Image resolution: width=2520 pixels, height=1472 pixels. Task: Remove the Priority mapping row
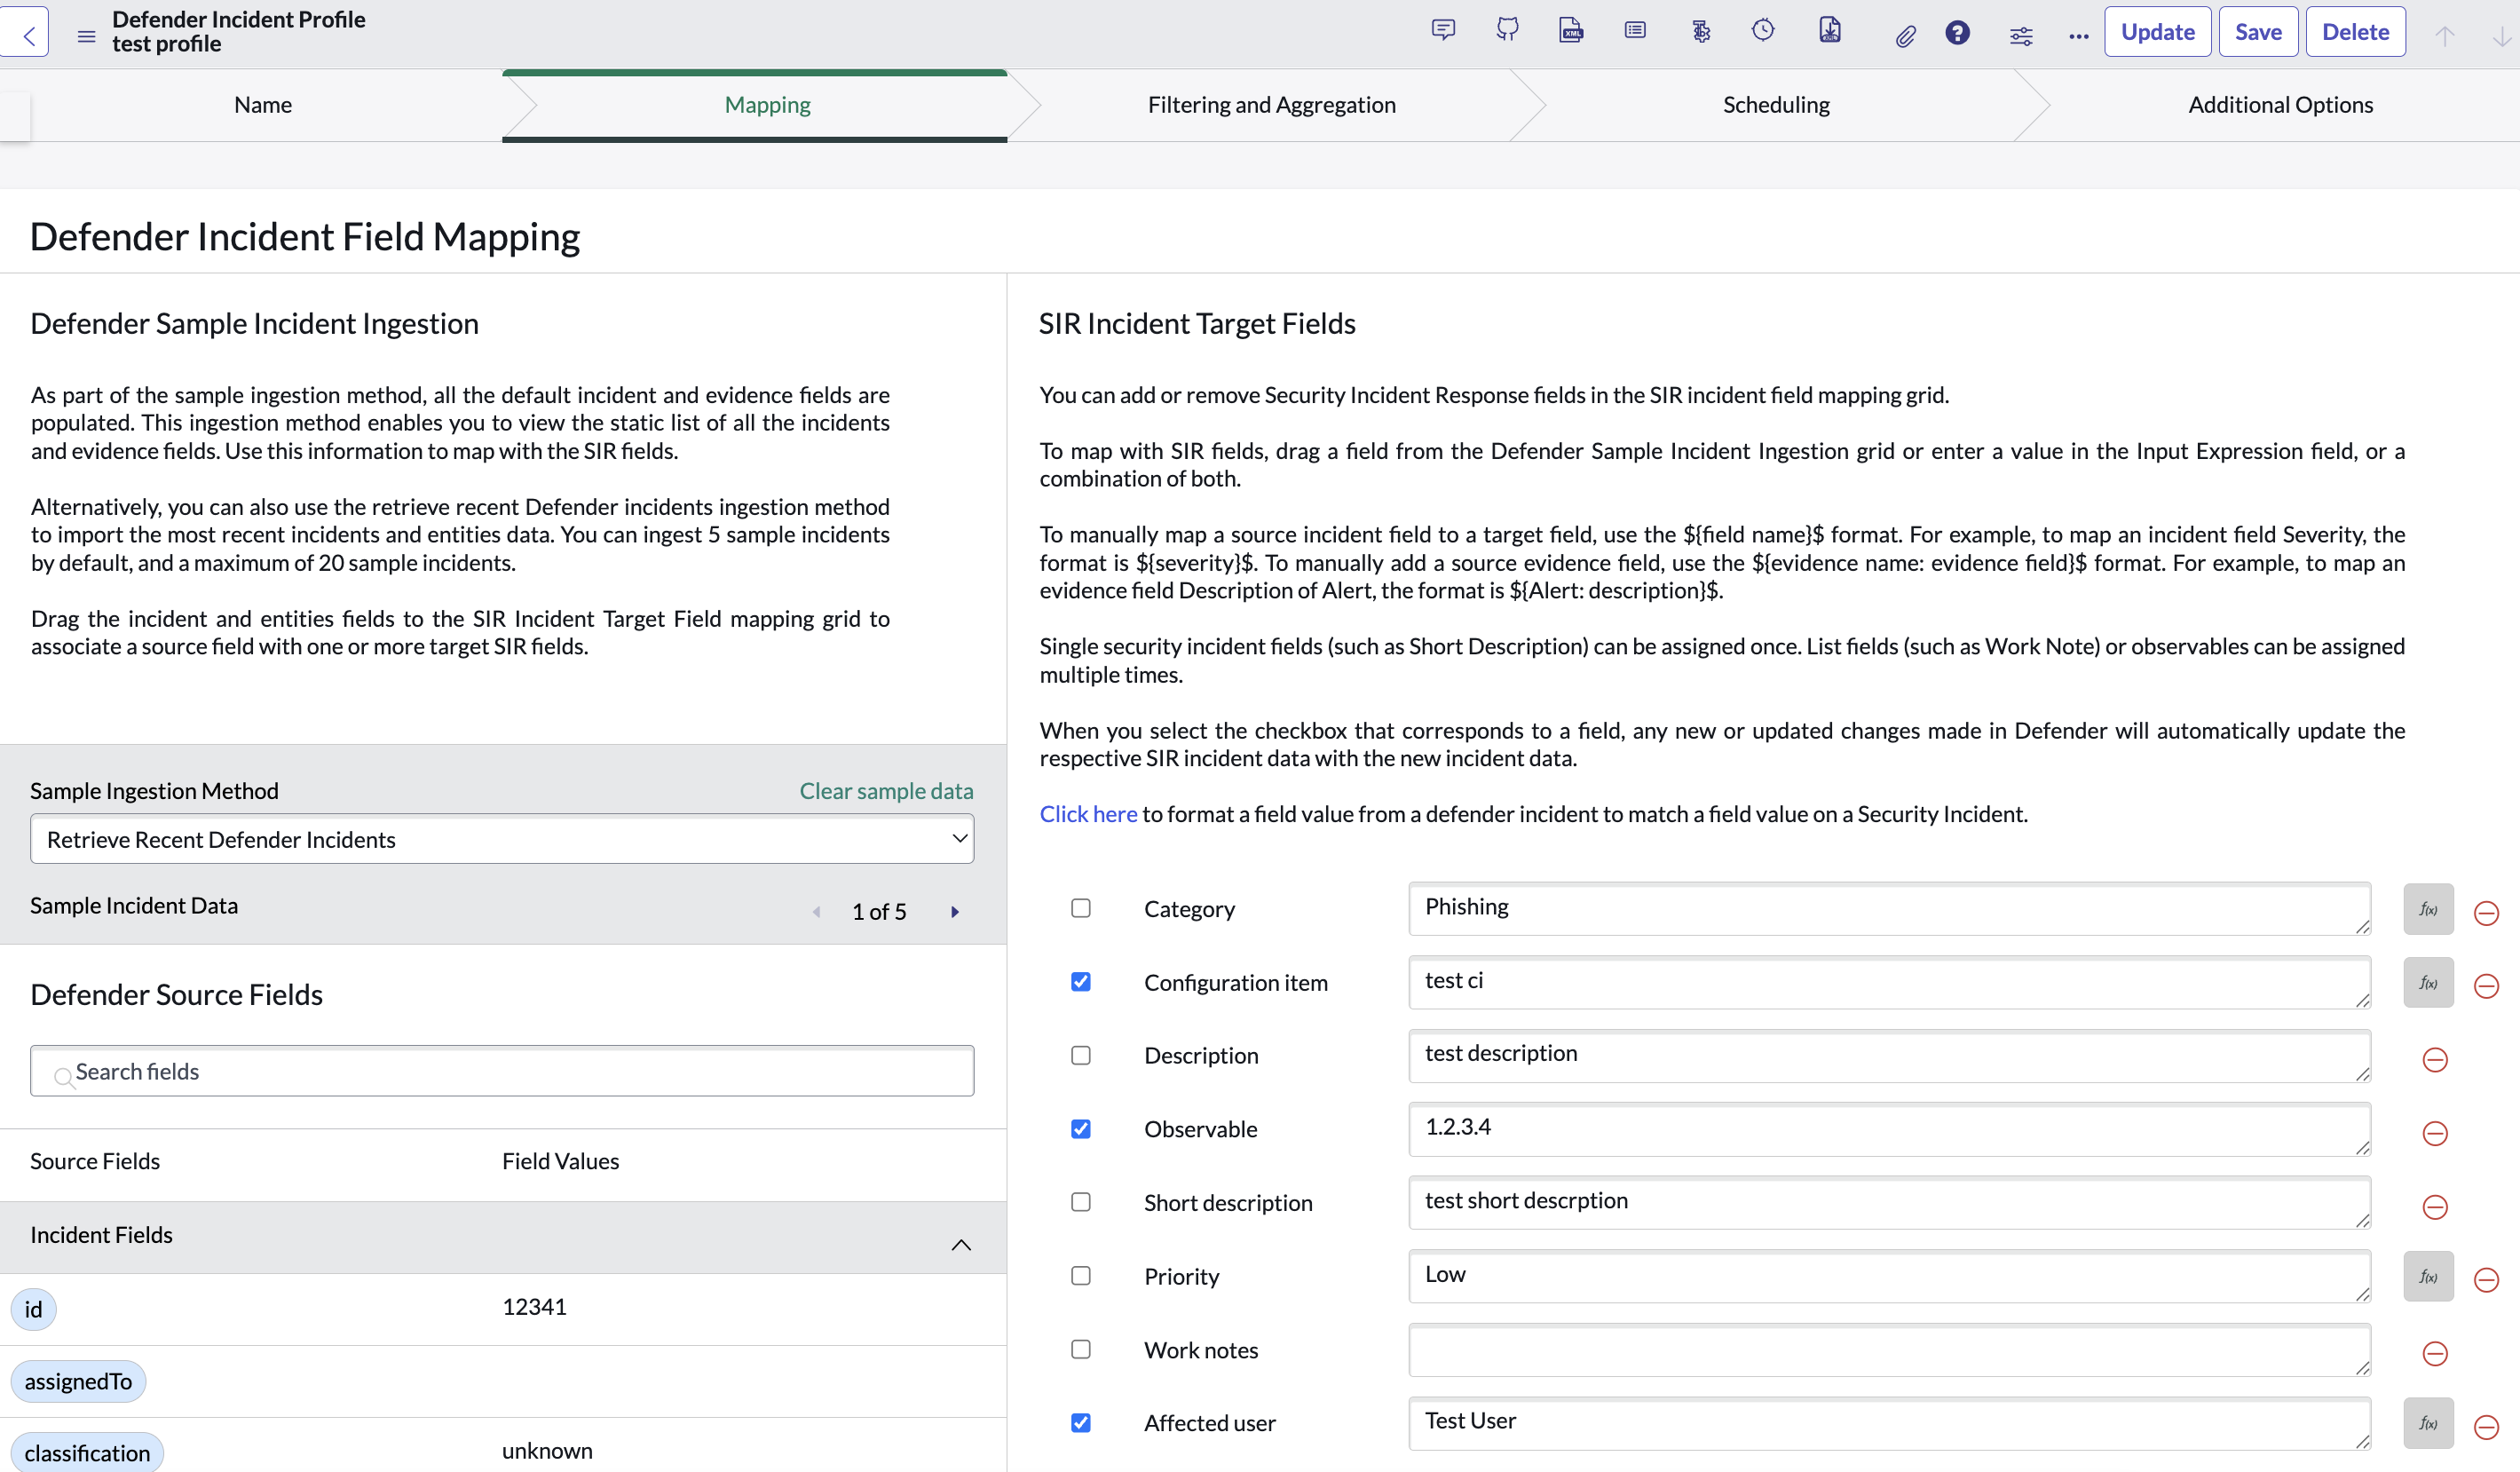point(2486,1280)
